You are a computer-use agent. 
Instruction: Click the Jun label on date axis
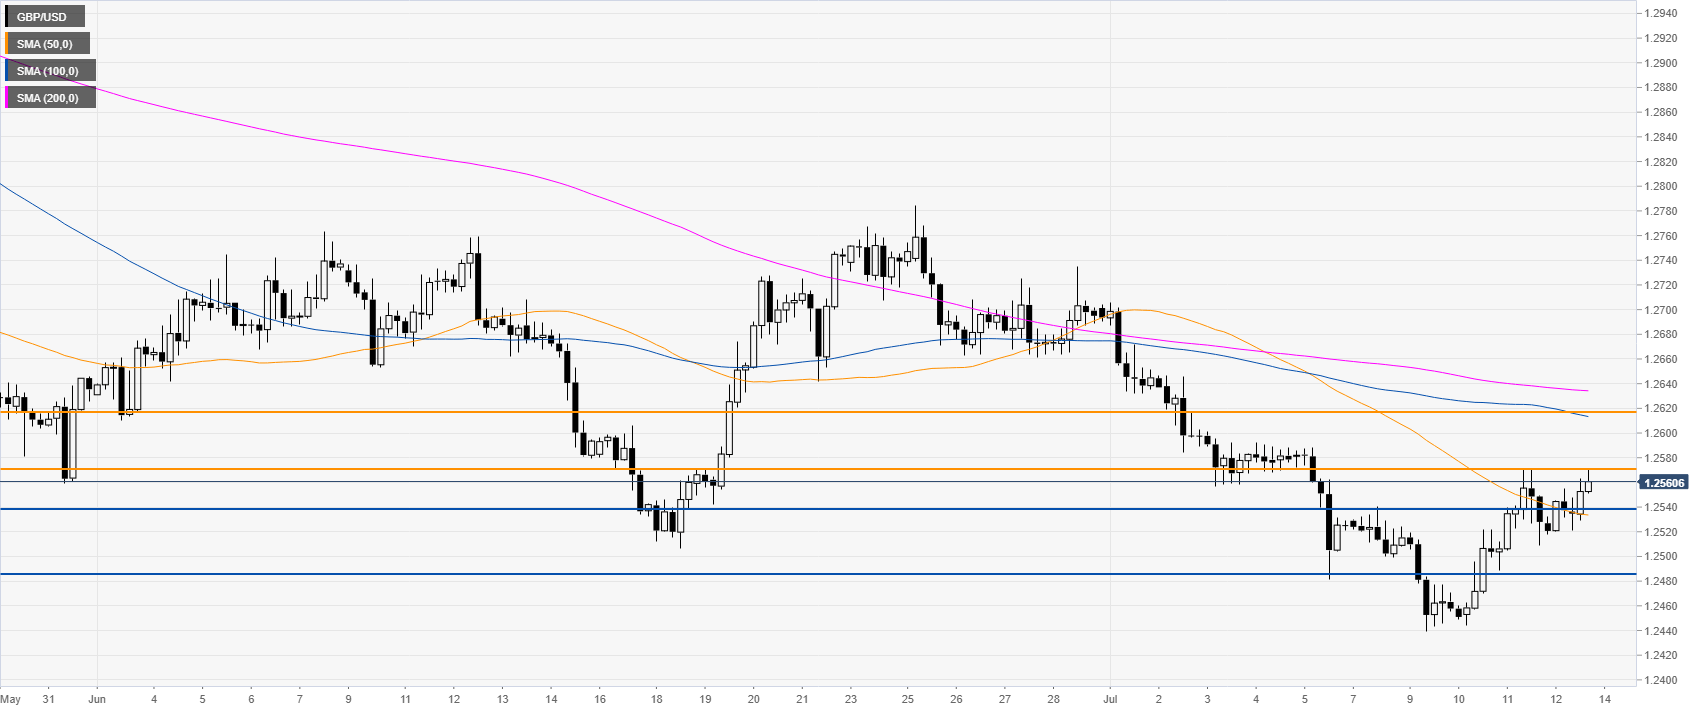pos(97,699)
